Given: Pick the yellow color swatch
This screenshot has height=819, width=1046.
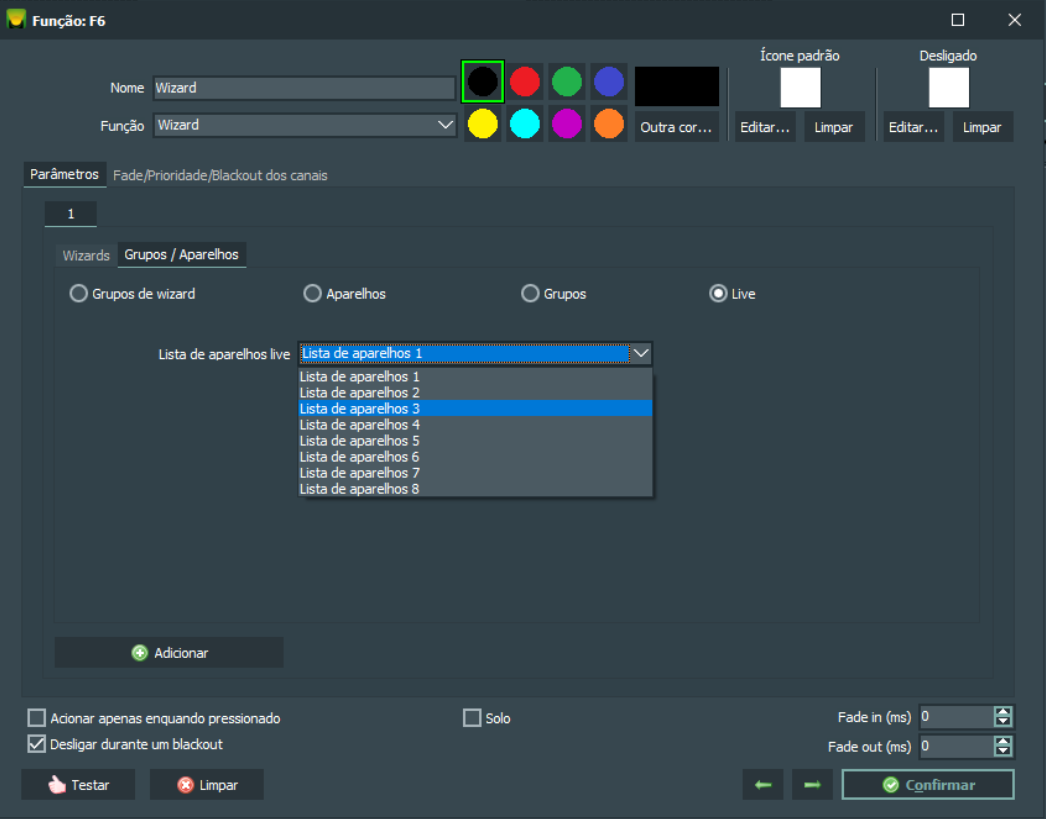Looking at the screenshot, I should pyautogui.click(x=482, y=123).
